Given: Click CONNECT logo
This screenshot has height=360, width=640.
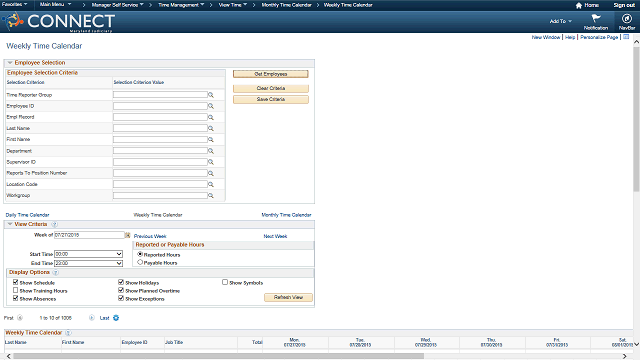Looking at the screenshot, I should [59, 22].
